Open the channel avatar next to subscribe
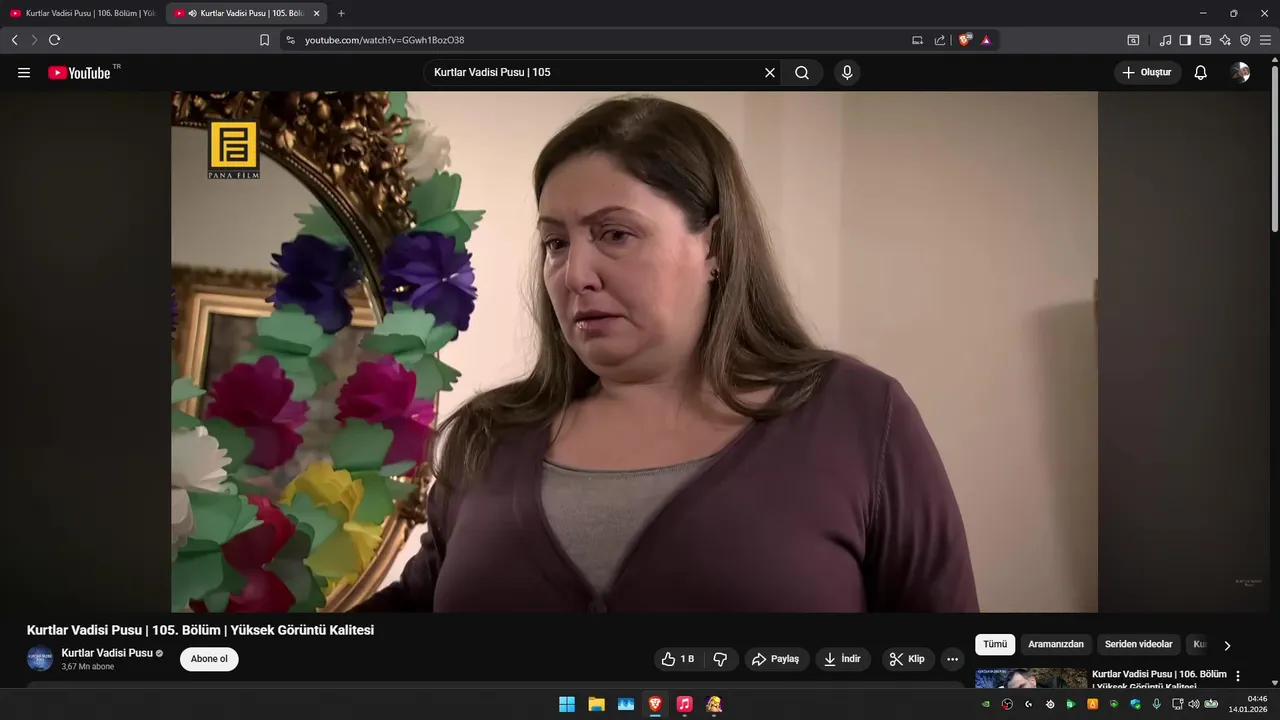The height and width of the screenshot is (720, 1280). [x=40, y=659]
